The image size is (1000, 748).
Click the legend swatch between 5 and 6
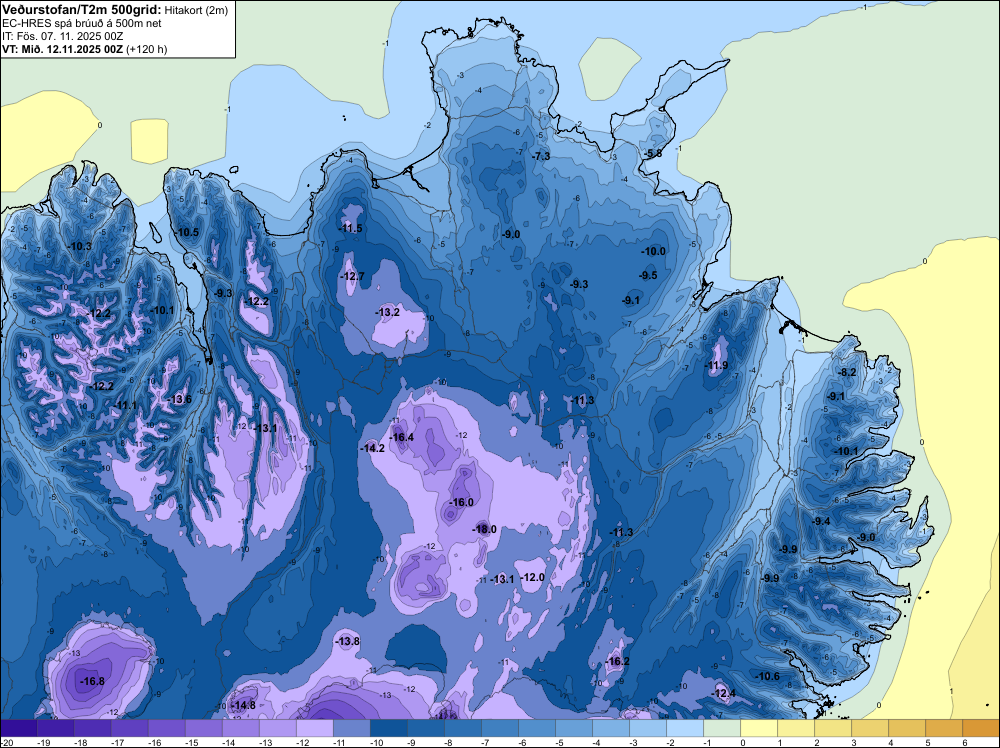pyautogui.click(x=944, y=728)
